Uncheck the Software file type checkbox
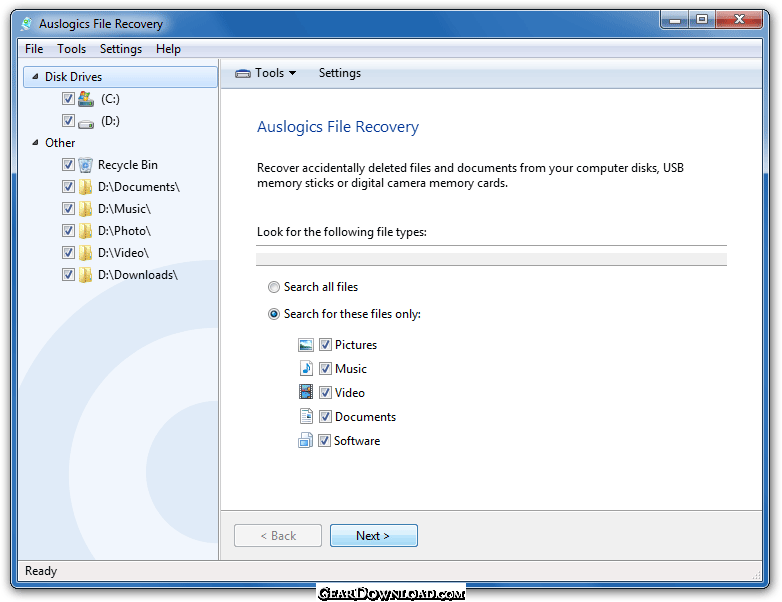This screenshot has width=782, height=602. pos(324,440)
